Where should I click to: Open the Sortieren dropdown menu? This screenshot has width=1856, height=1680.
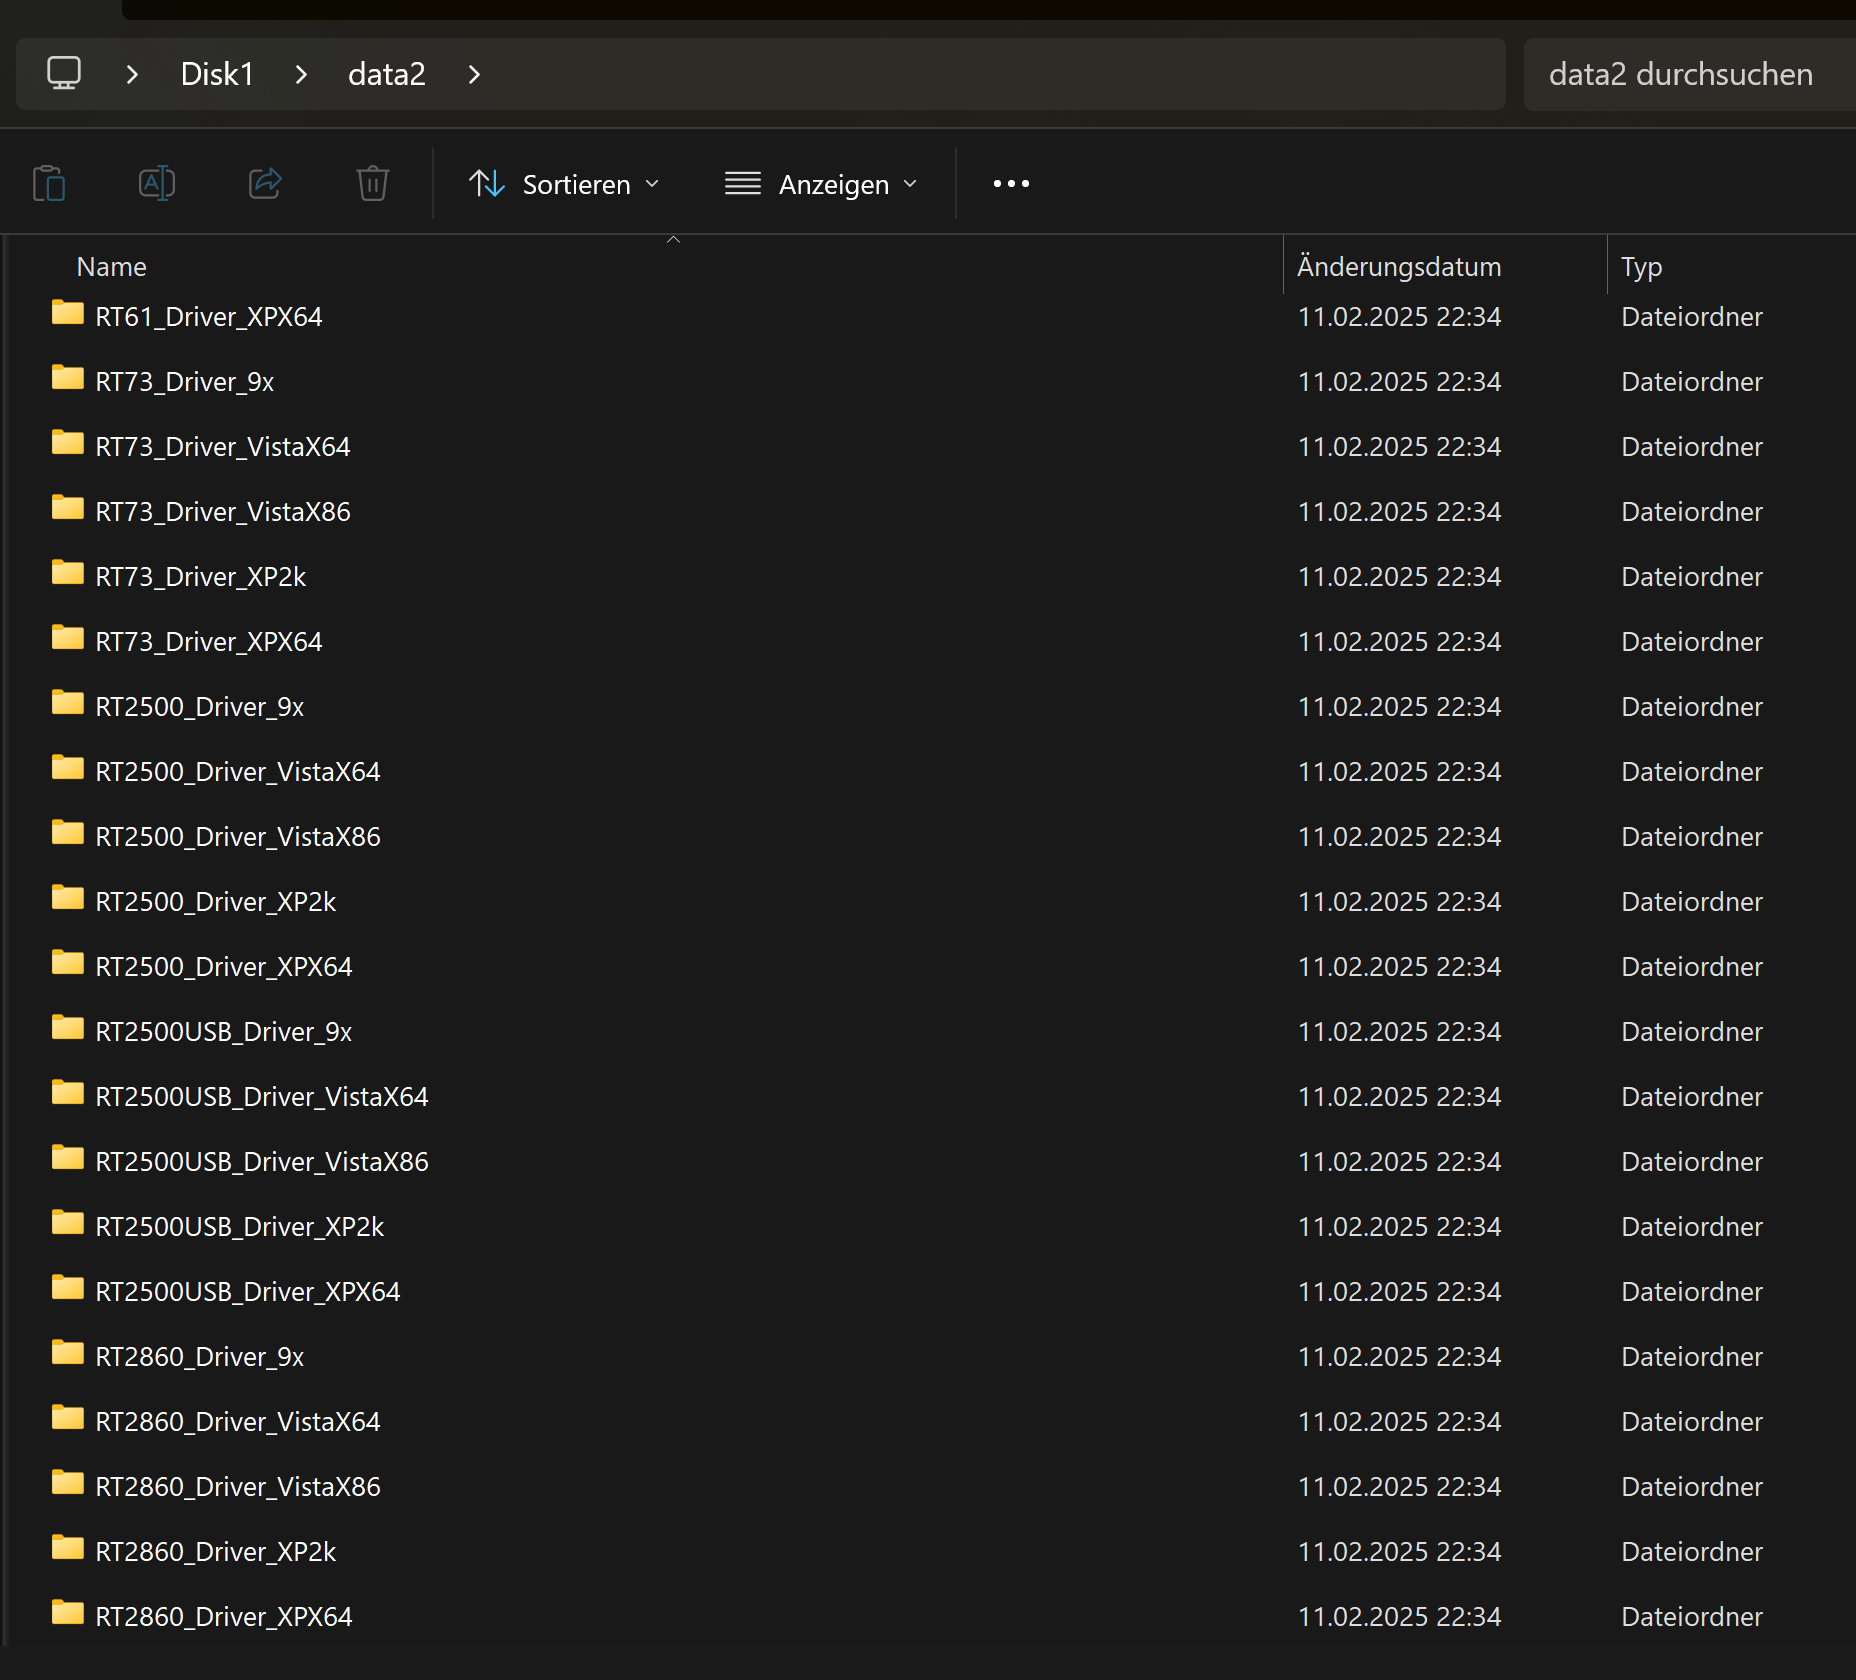click(565, 184)
